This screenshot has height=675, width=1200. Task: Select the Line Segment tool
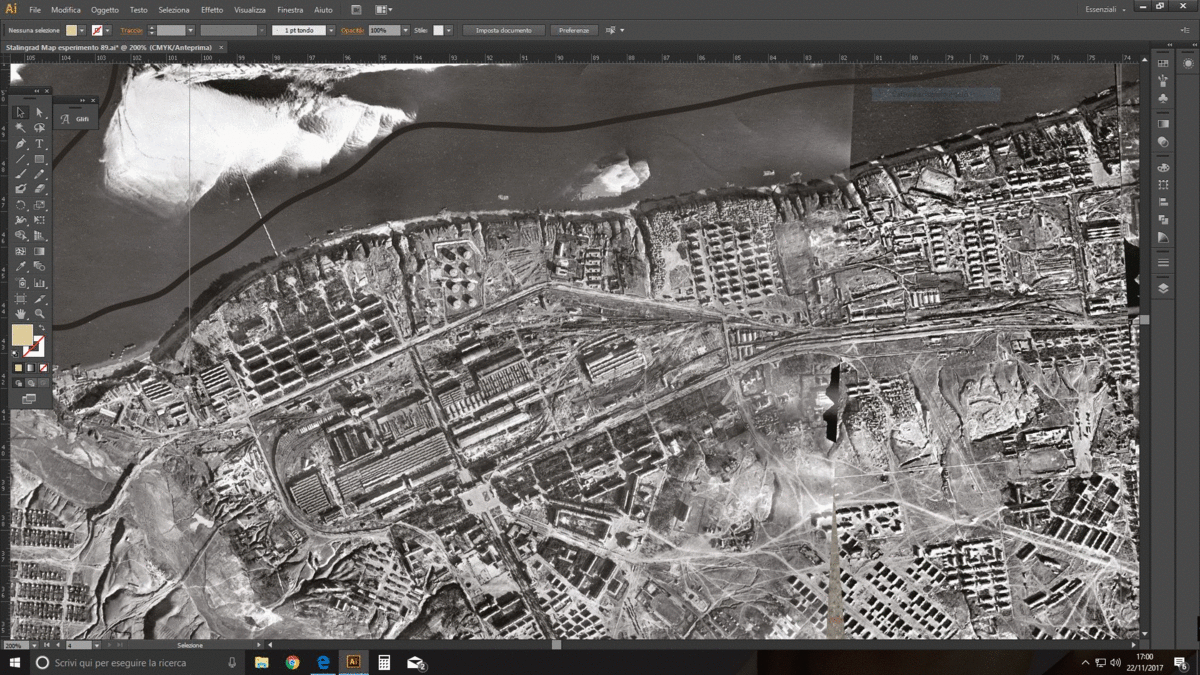pos(20,159)
